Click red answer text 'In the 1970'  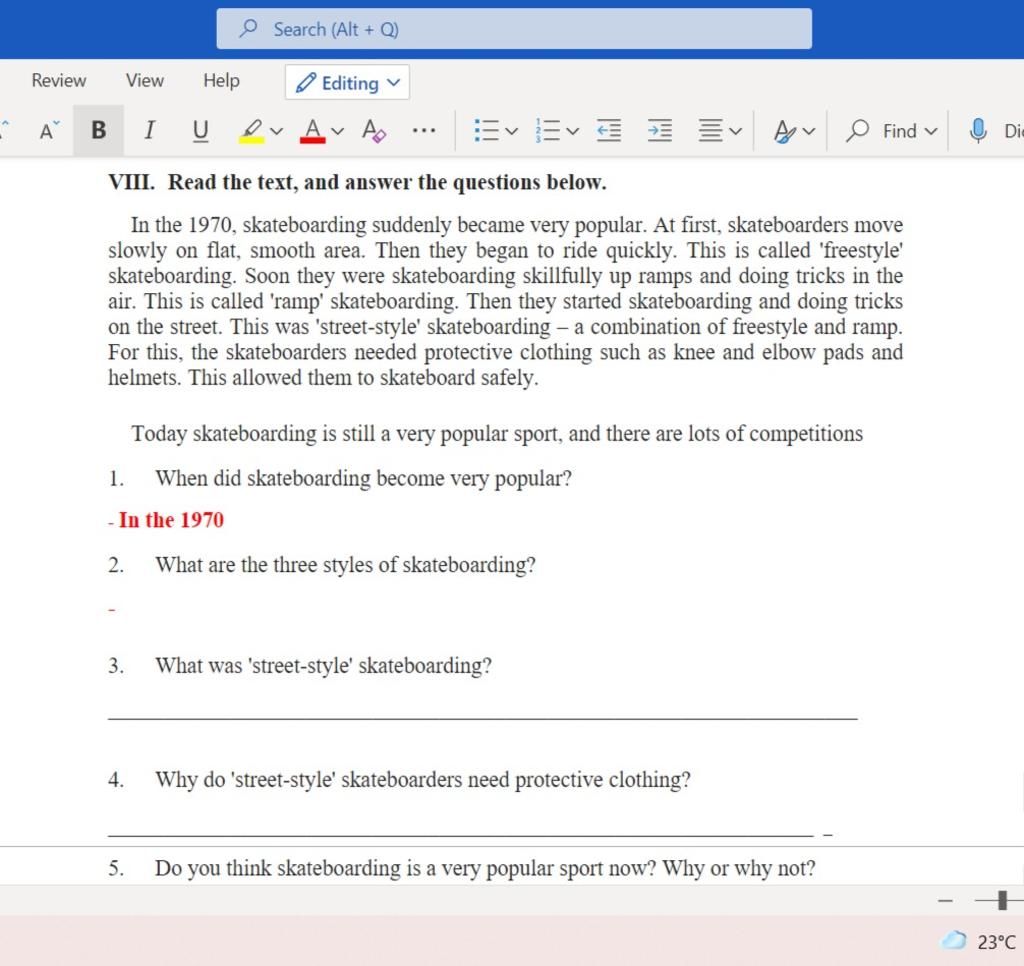coord(172,520)
